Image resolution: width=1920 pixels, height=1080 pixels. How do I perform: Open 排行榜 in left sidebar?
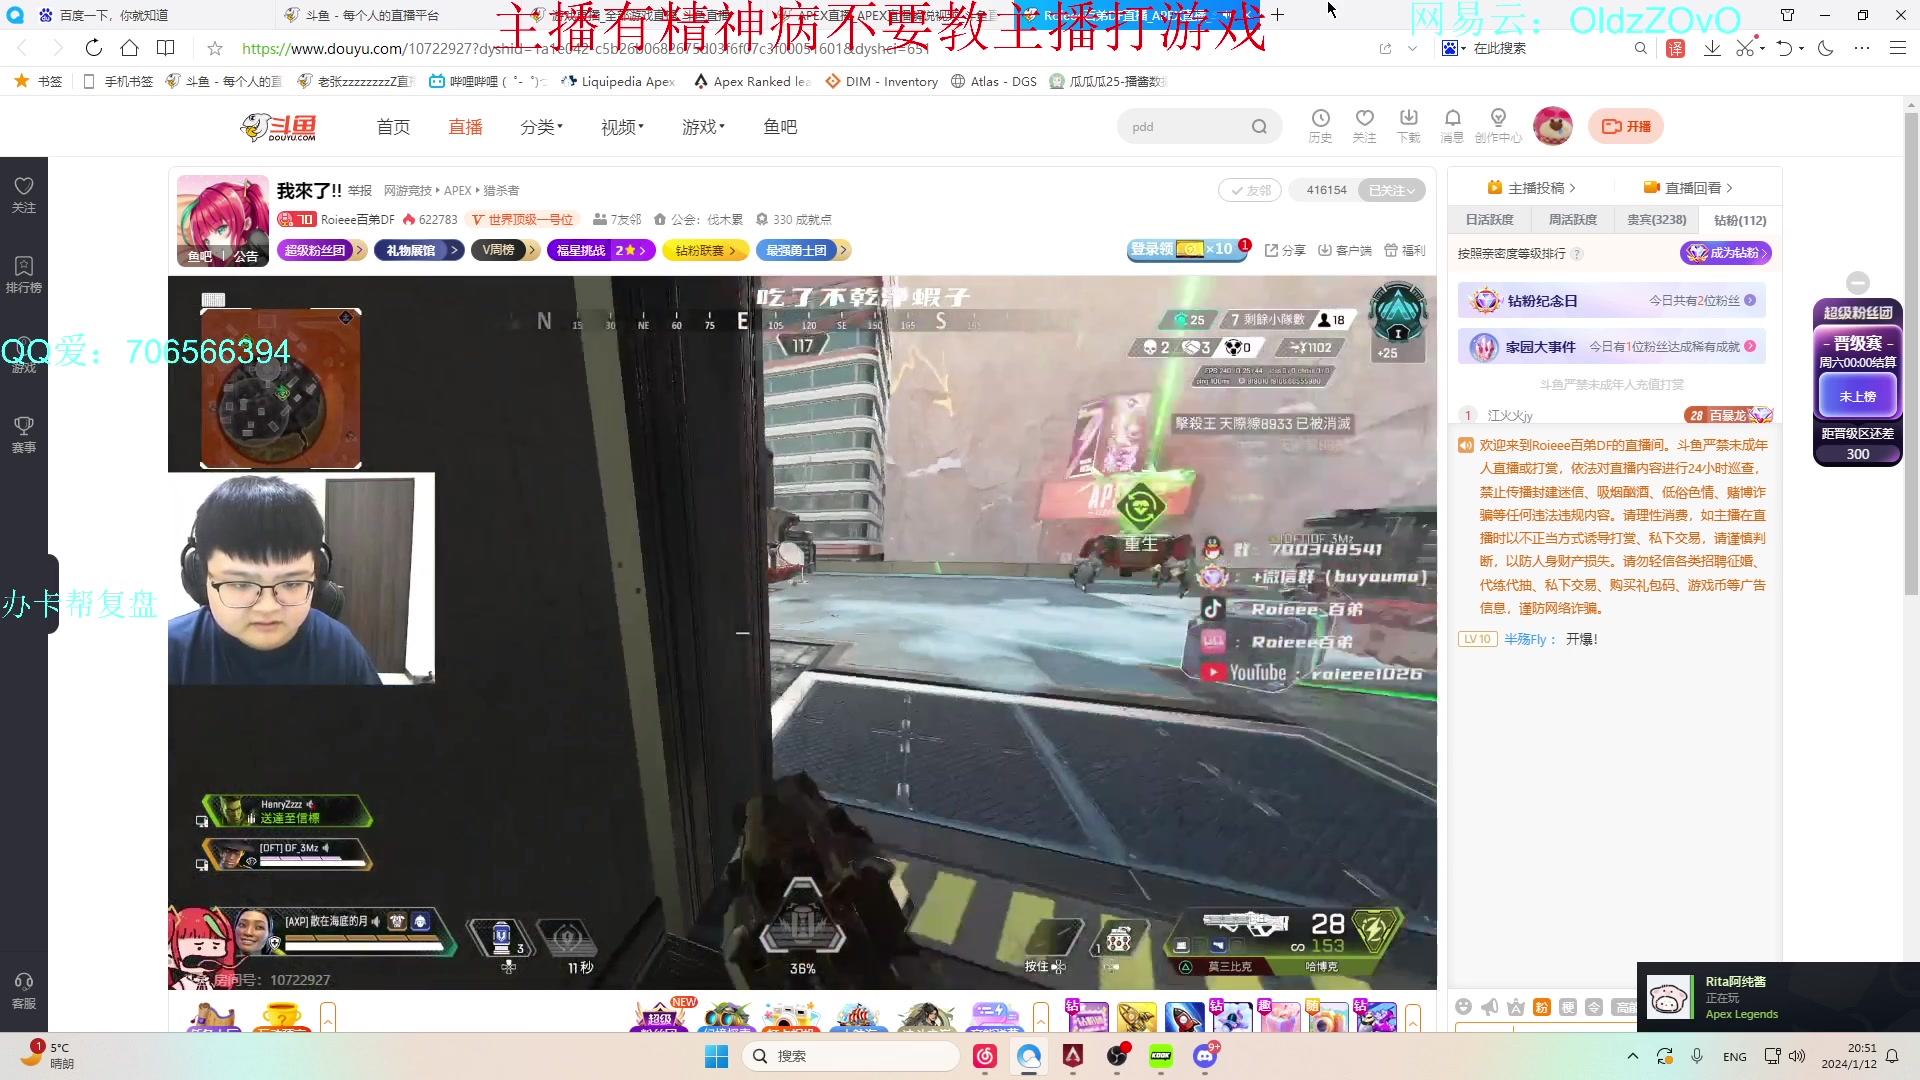coord(24,275)
